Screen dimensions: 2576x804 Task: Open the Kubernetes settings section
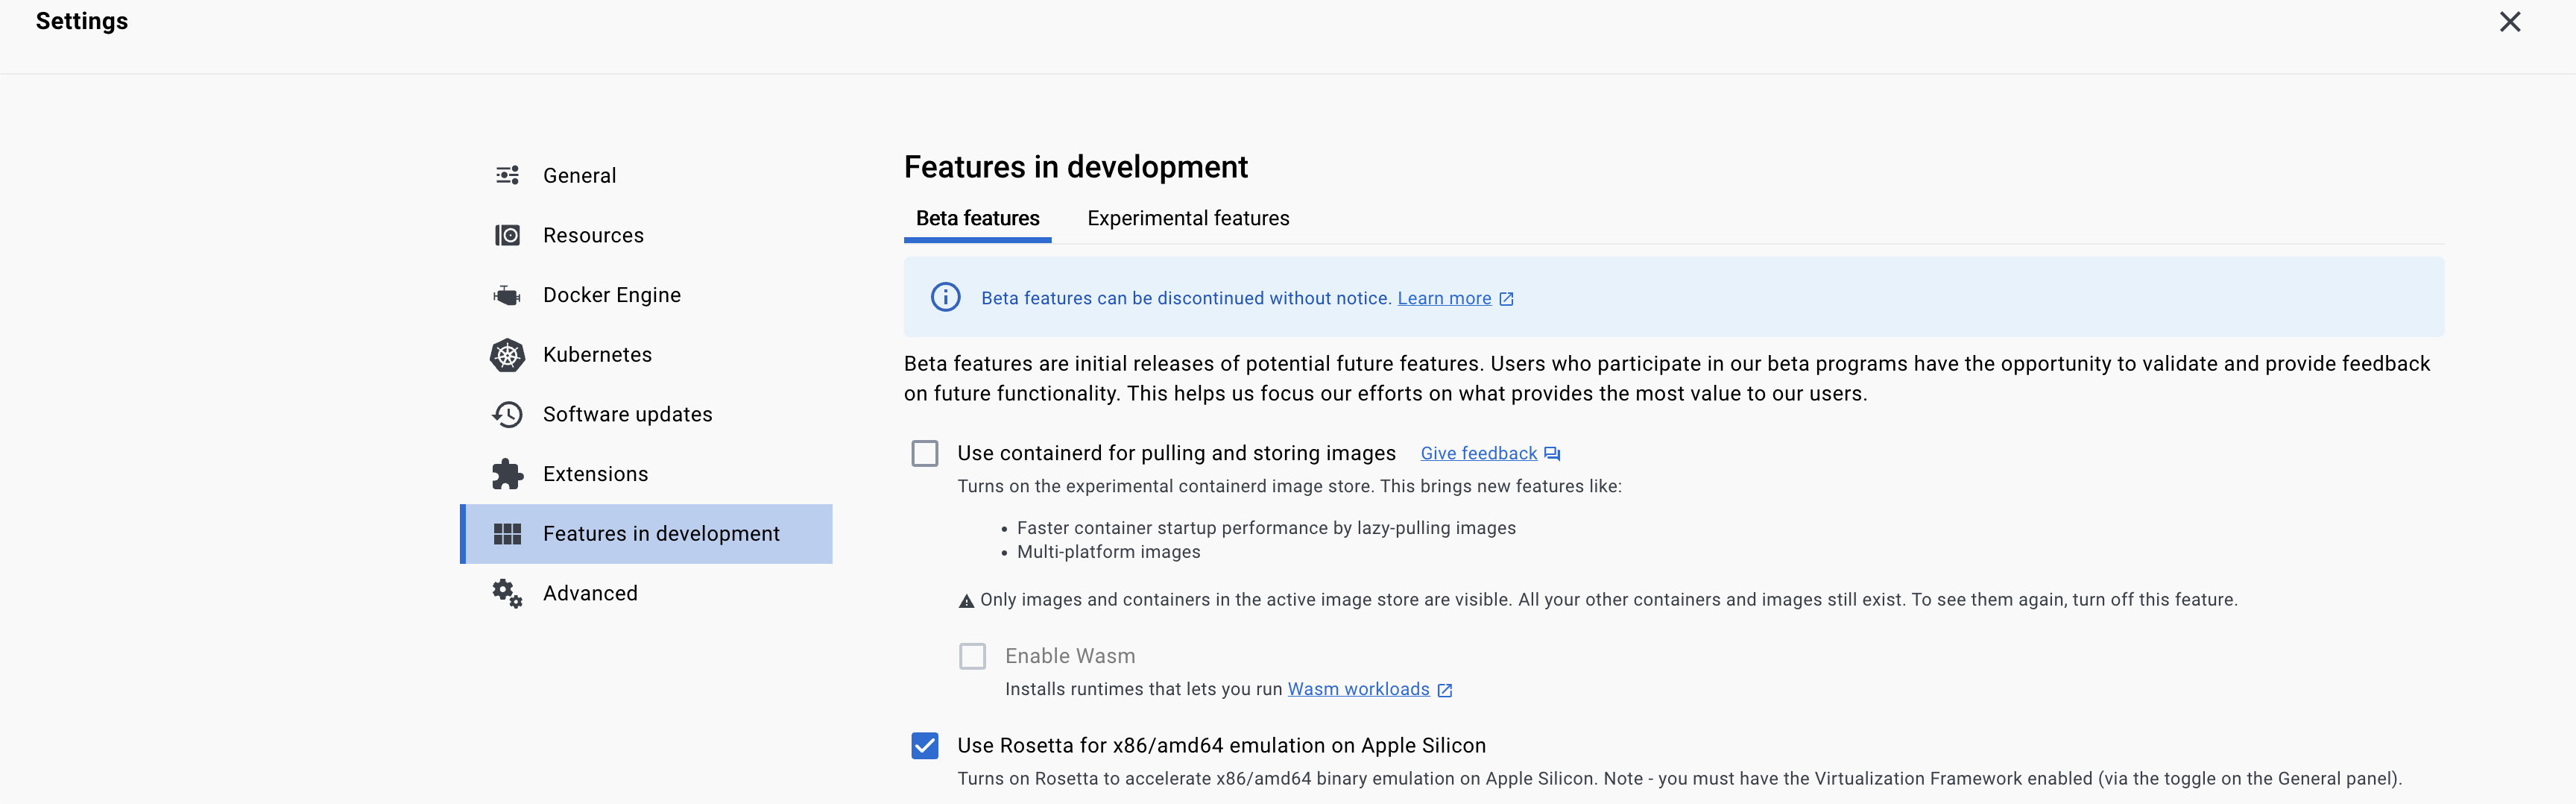click(x=646, y=355)
